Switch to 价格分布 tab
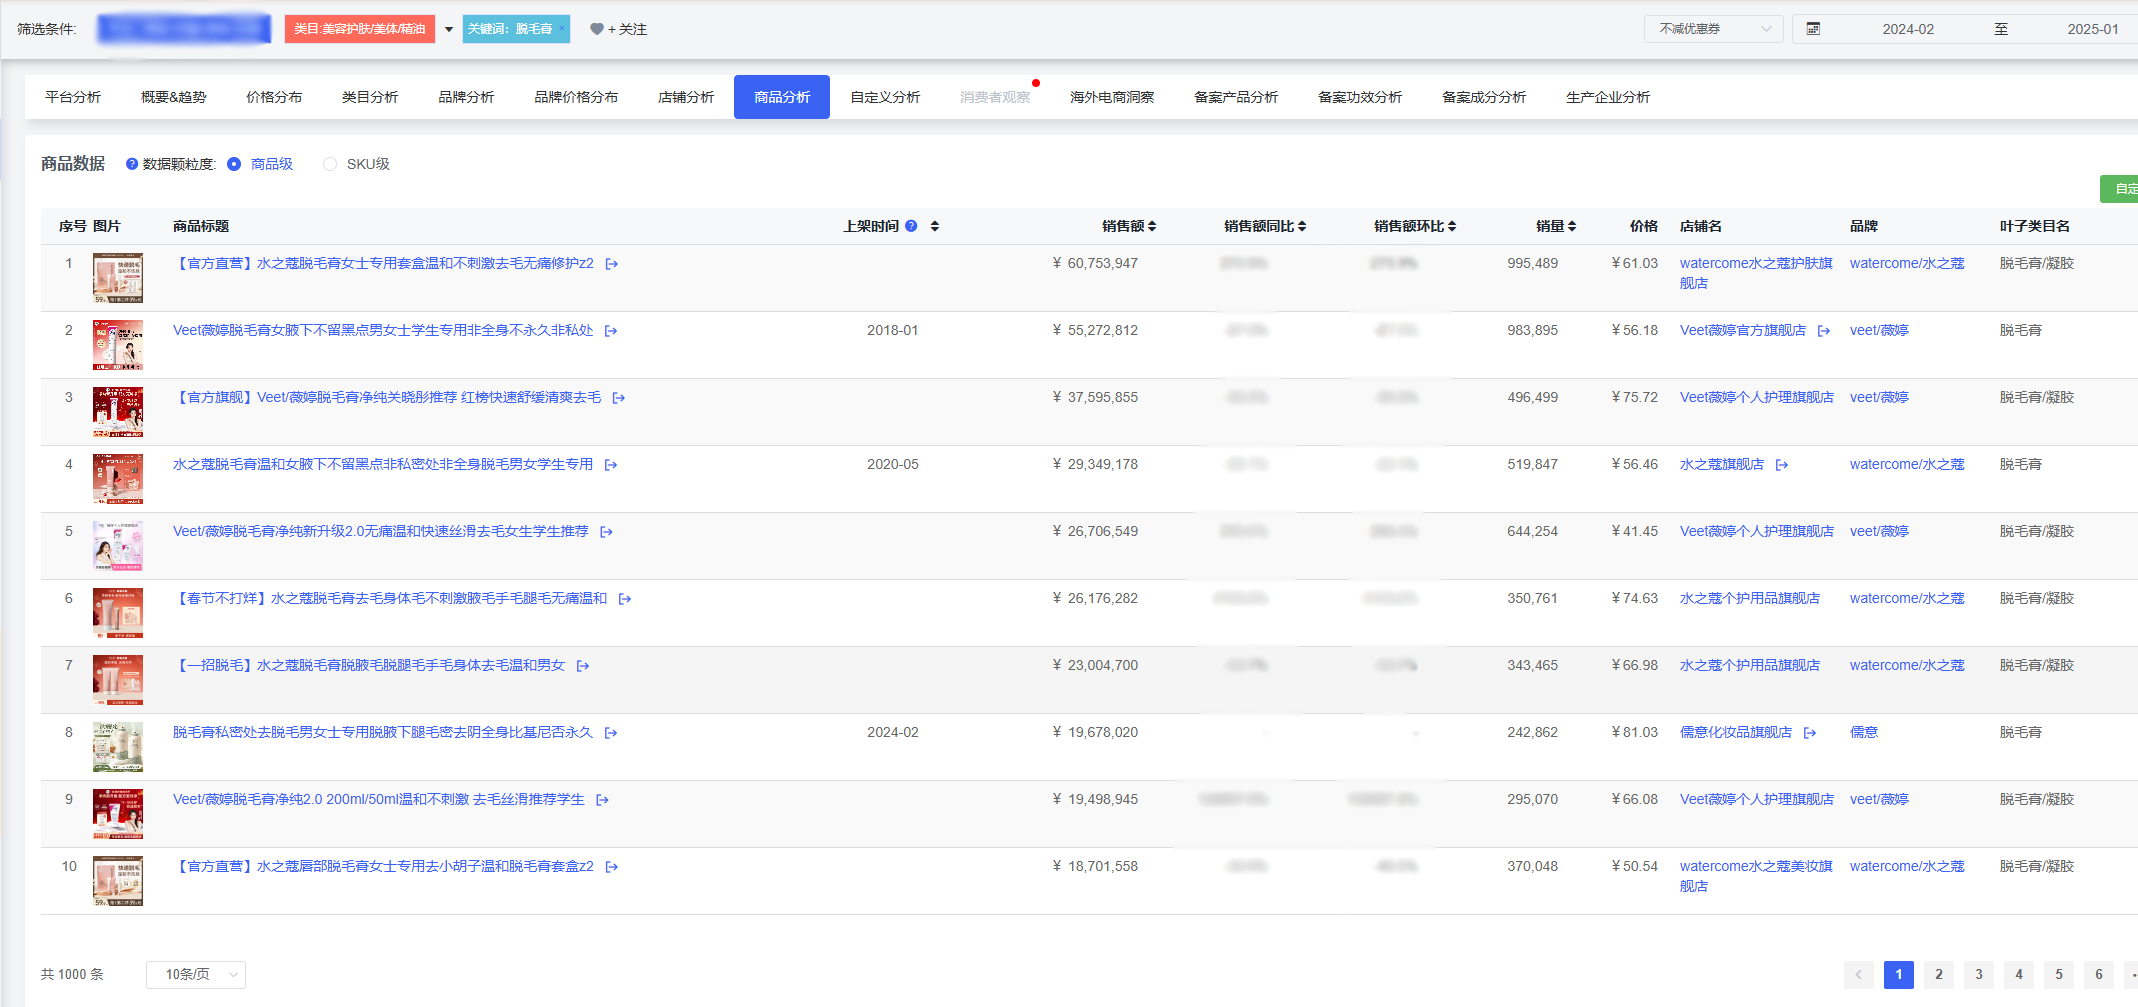The image size is (2138, 1007). pos(274,97)
